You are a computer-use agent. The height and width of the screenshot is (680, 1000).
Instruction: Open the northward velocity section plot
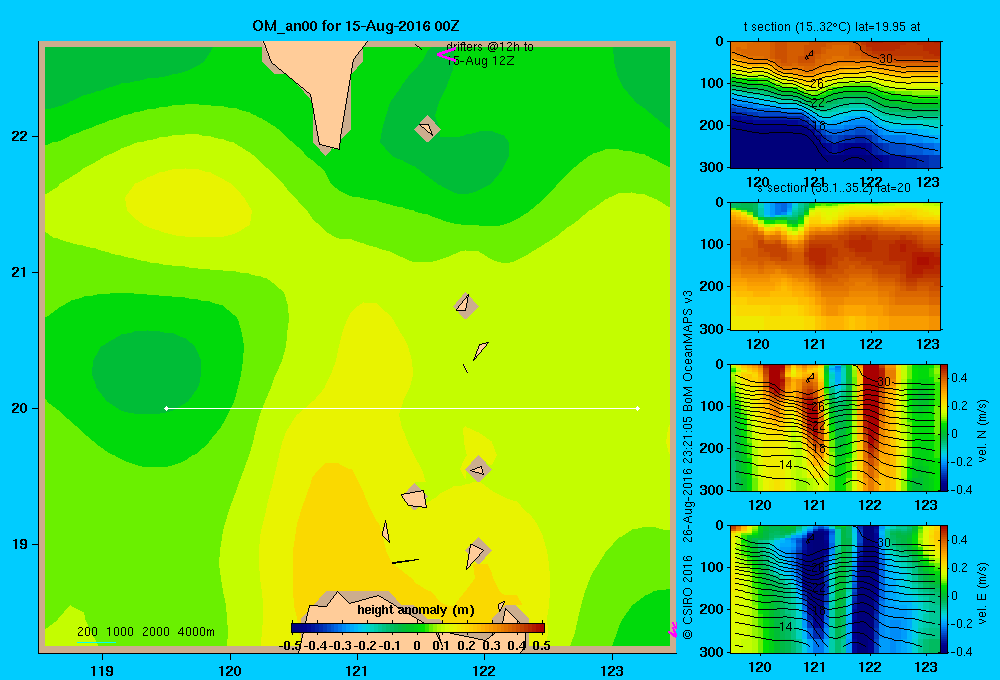pos(834,427)
